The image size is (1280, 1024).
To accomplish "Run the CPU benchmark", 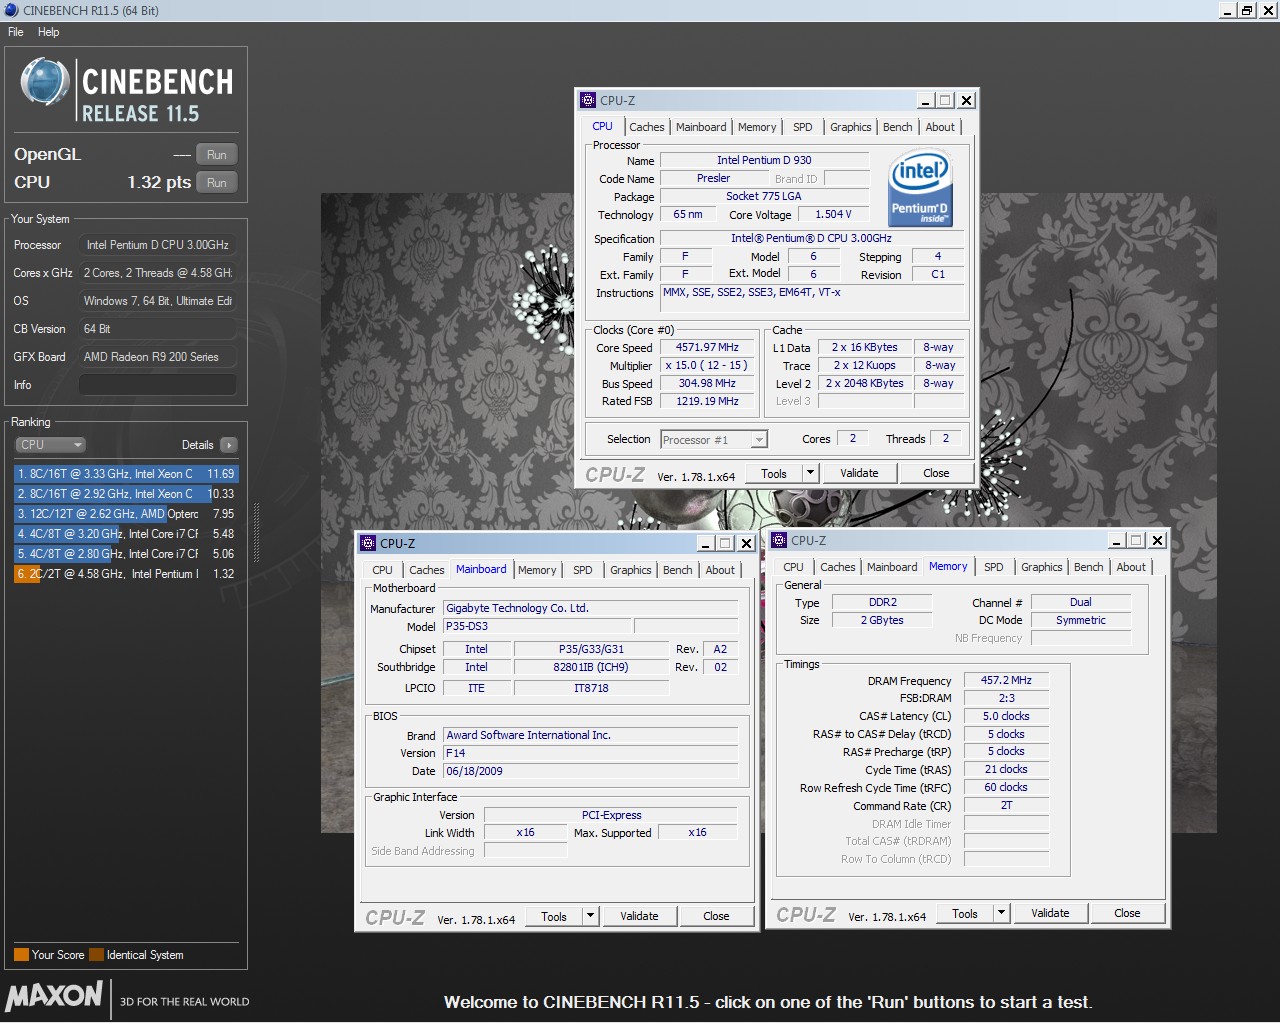I will (217, 183).
